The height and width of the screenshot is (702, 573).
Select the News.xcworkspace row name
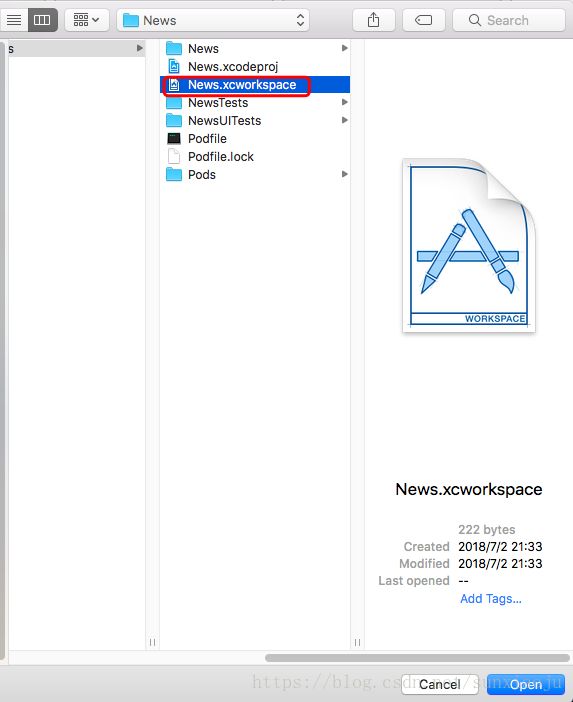[242, 85]
